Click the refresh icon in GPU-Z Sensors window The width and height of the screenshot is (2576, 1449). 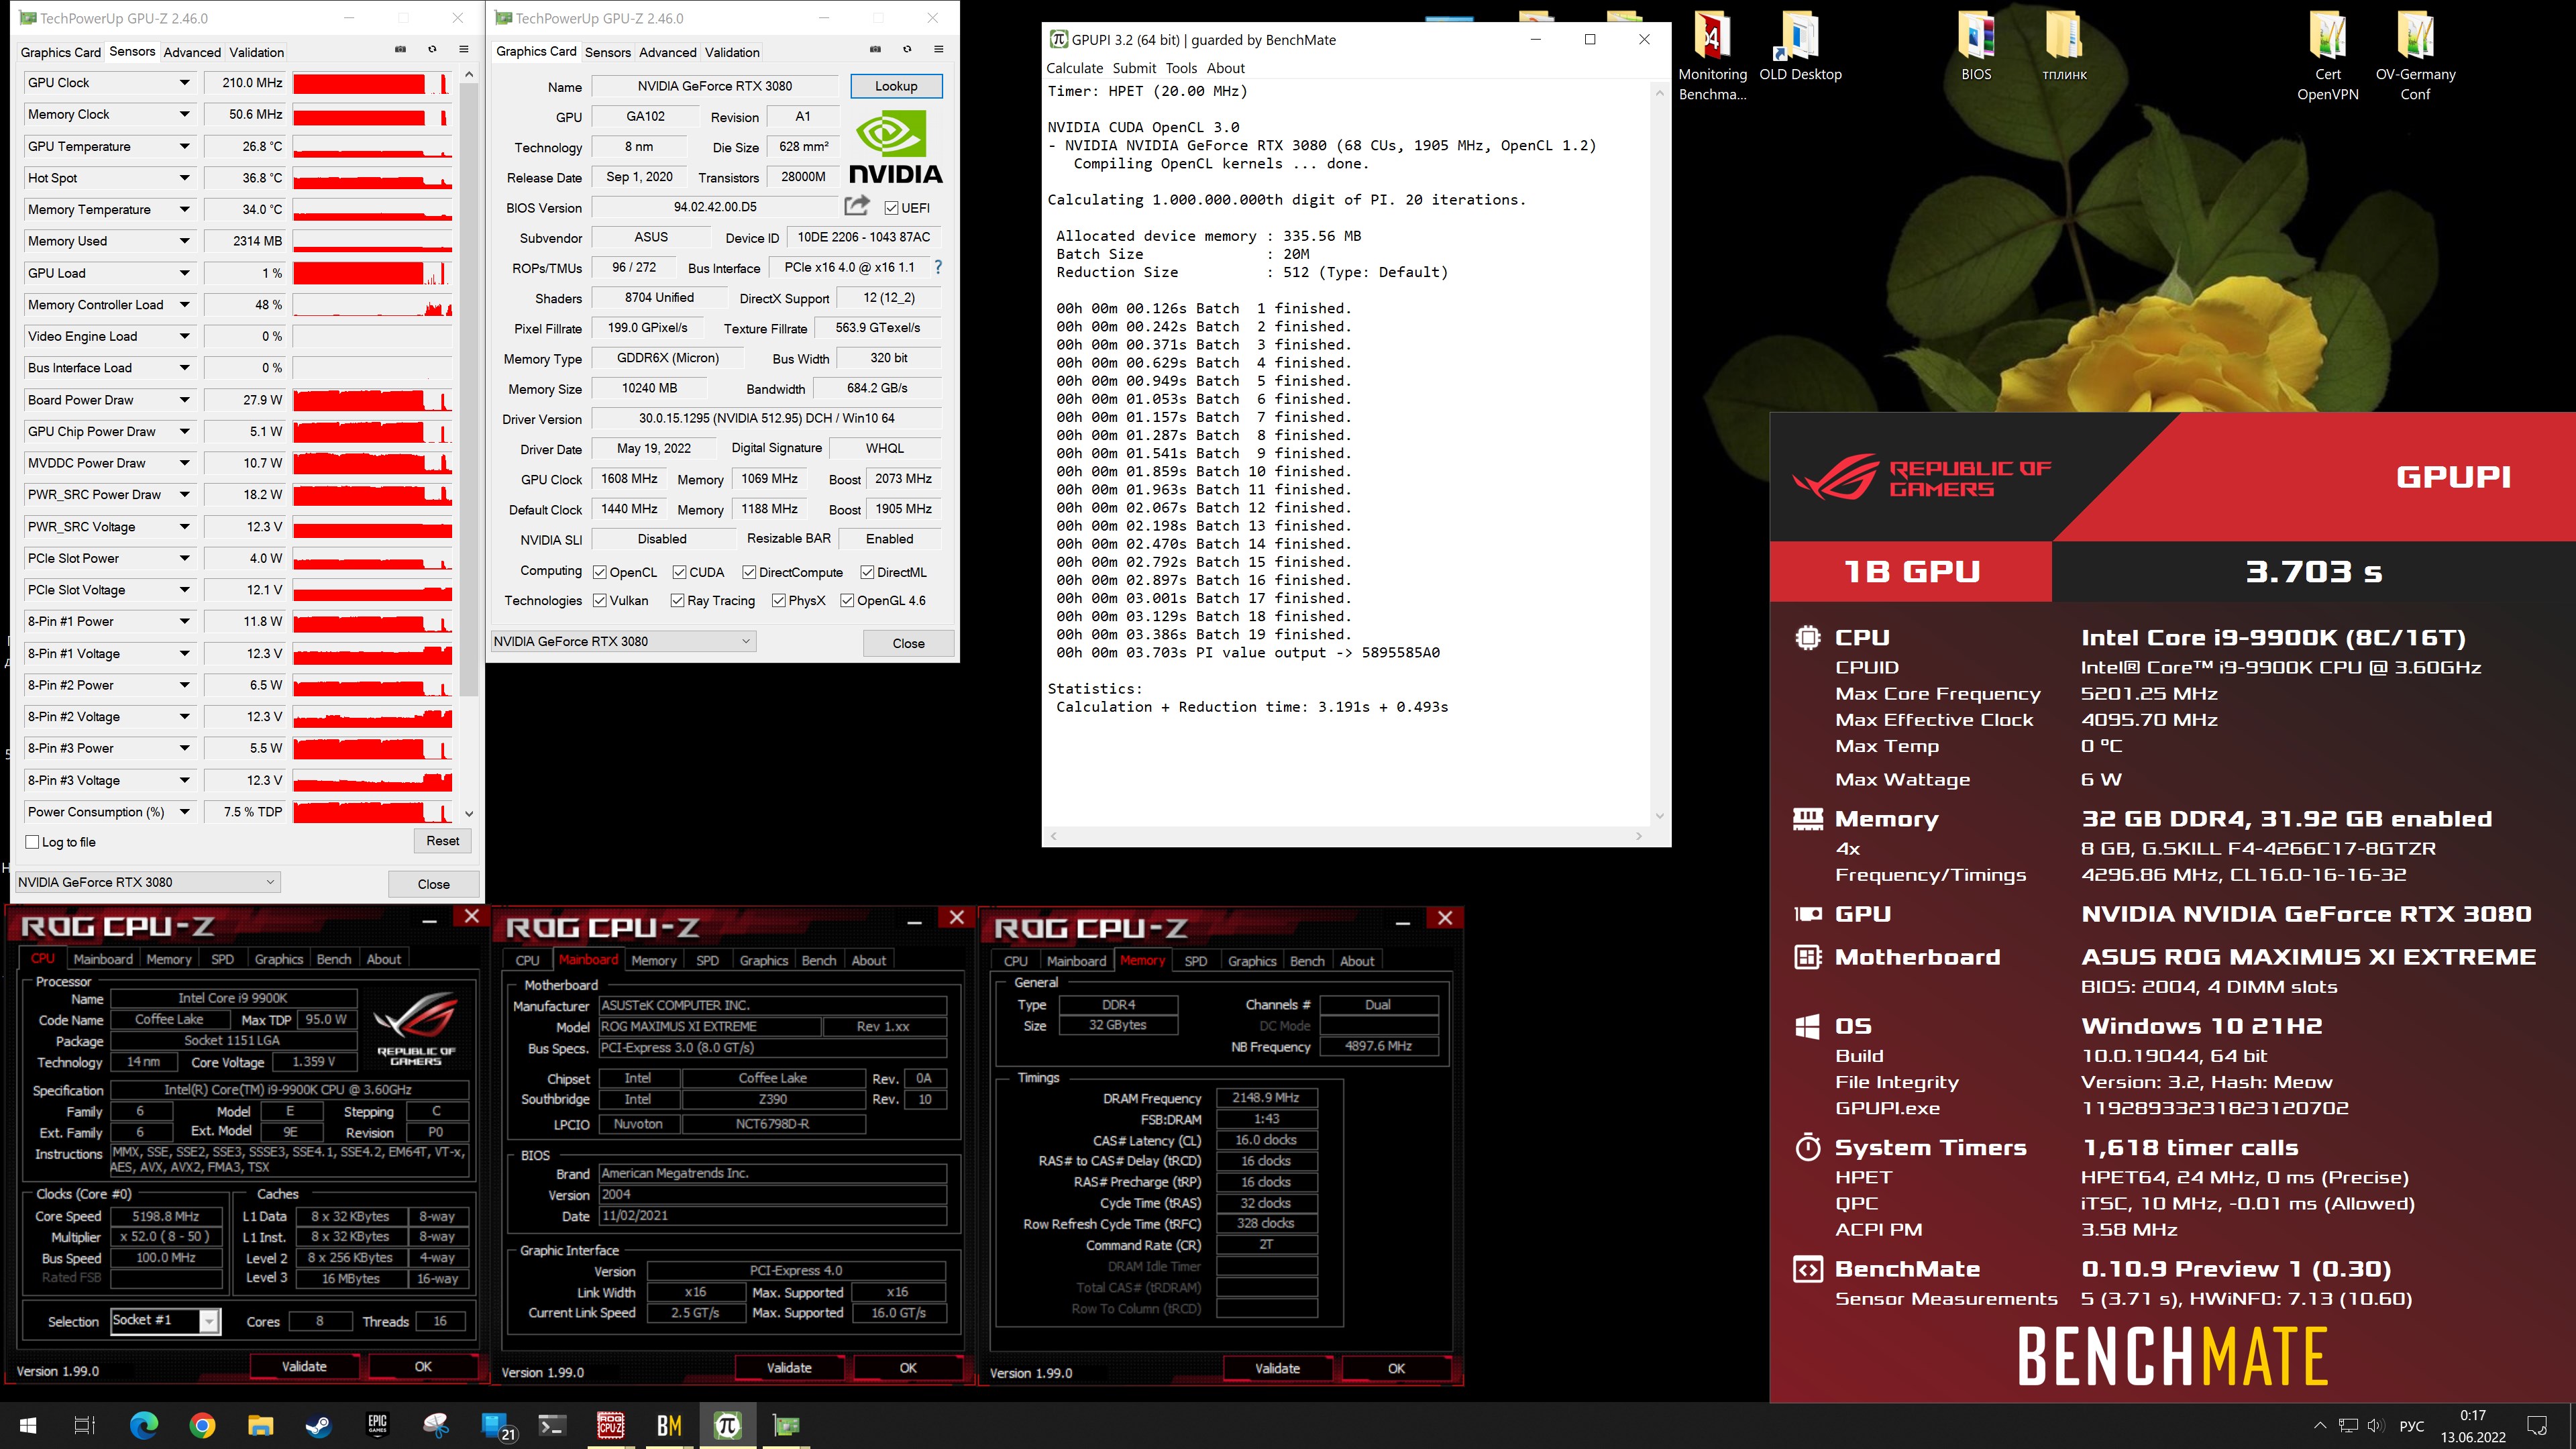(432, 49)
